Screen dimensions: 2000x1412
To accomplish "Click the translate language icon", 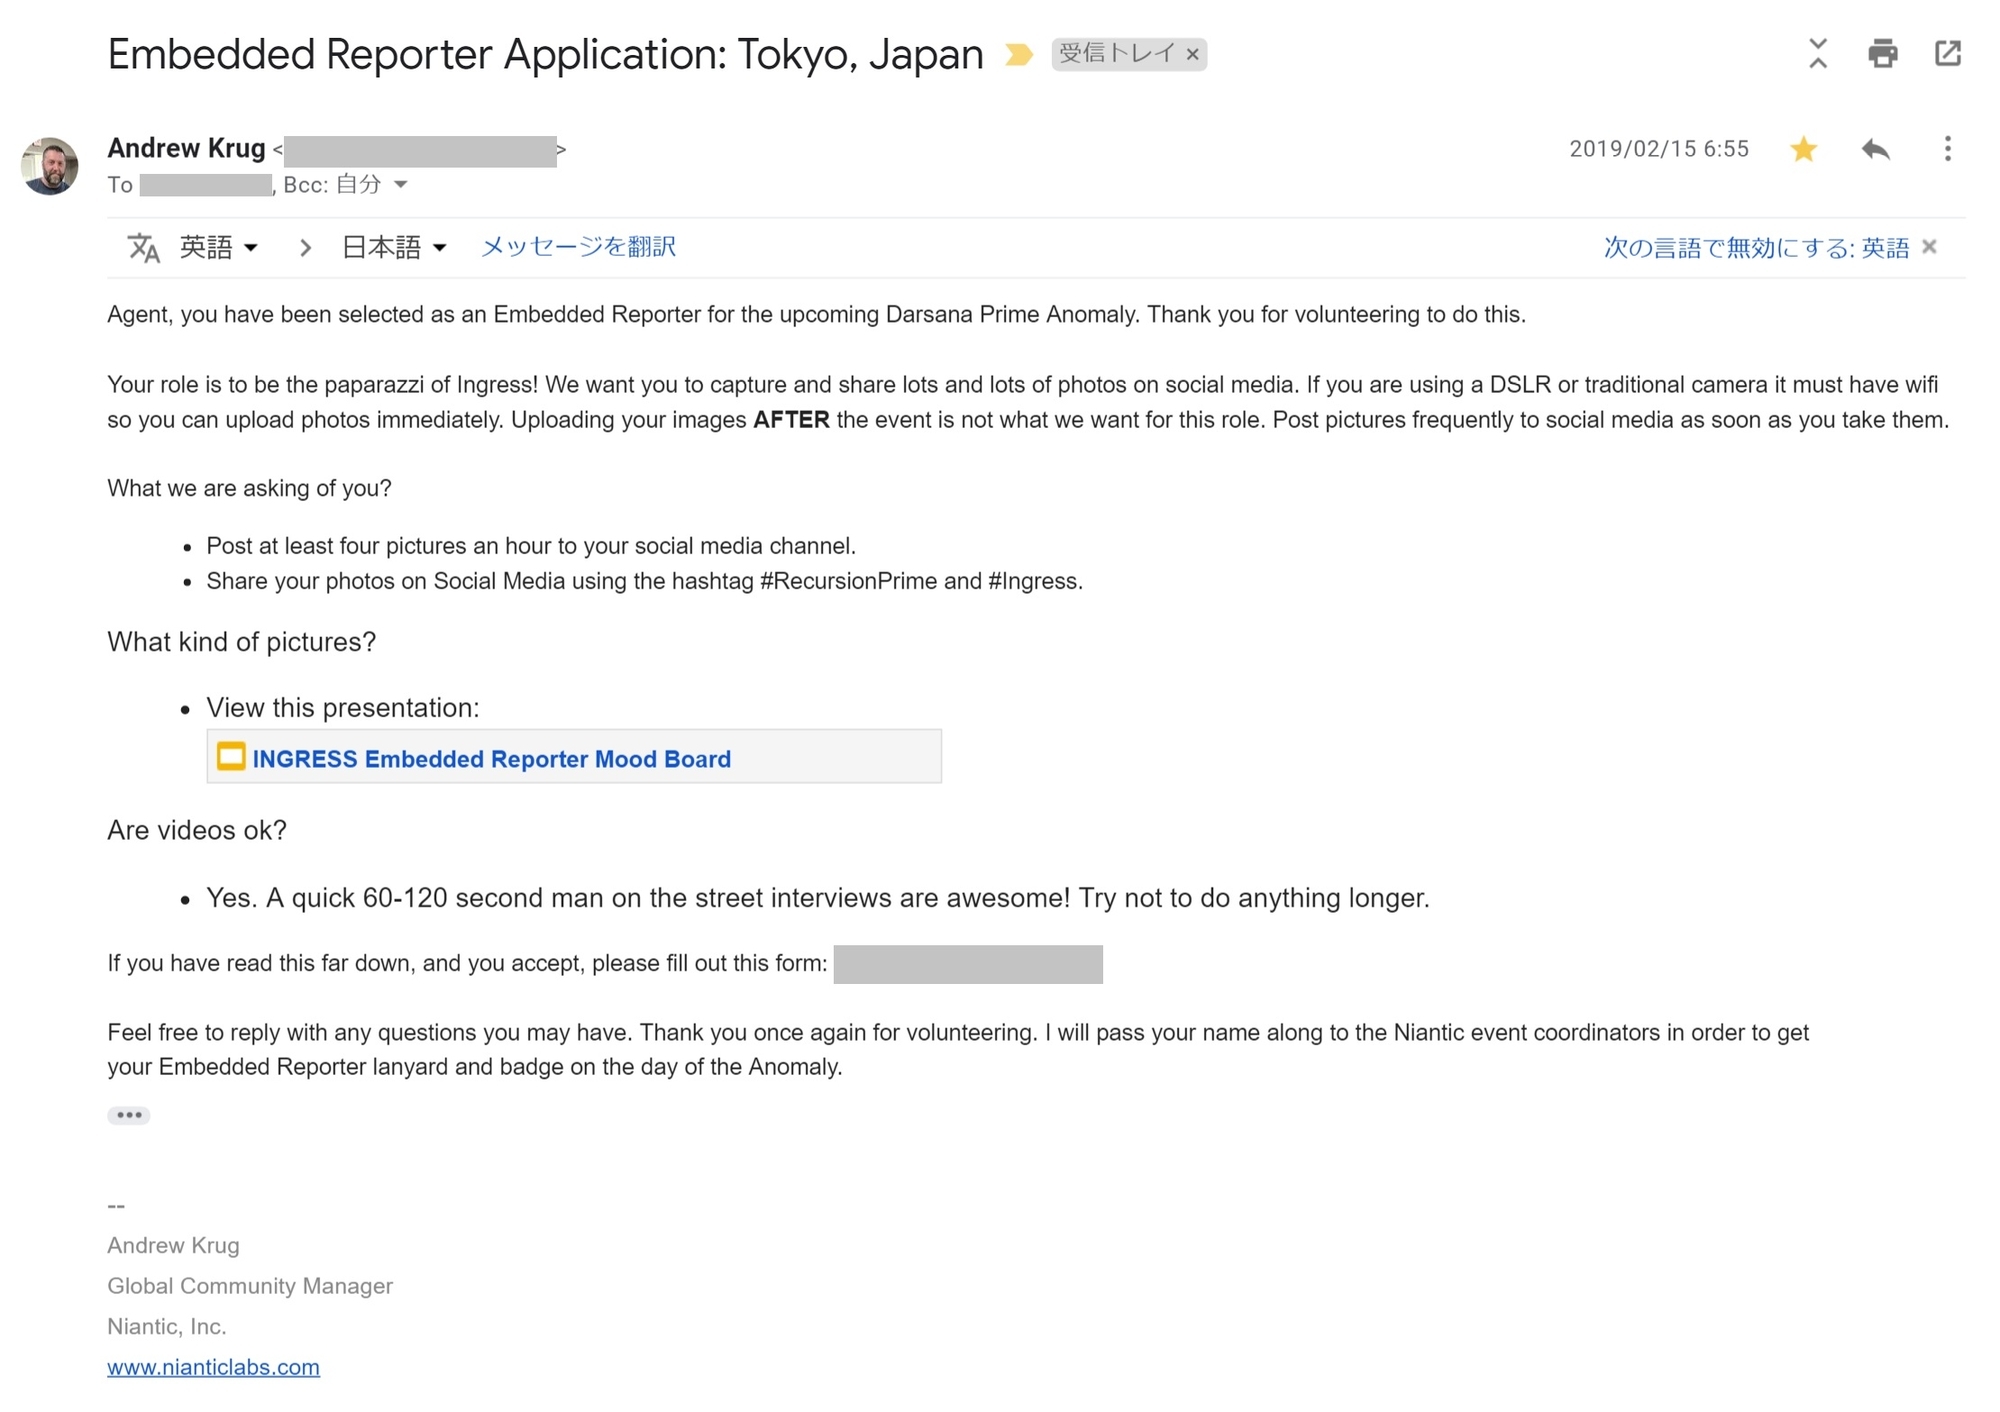I will (144, 247).
